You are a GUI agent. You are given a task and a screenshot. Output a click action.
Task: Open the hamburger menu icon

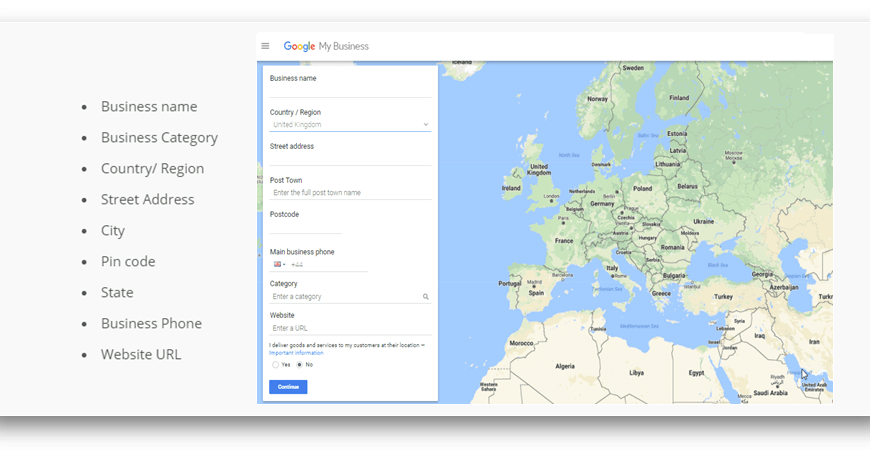point(265,46)
